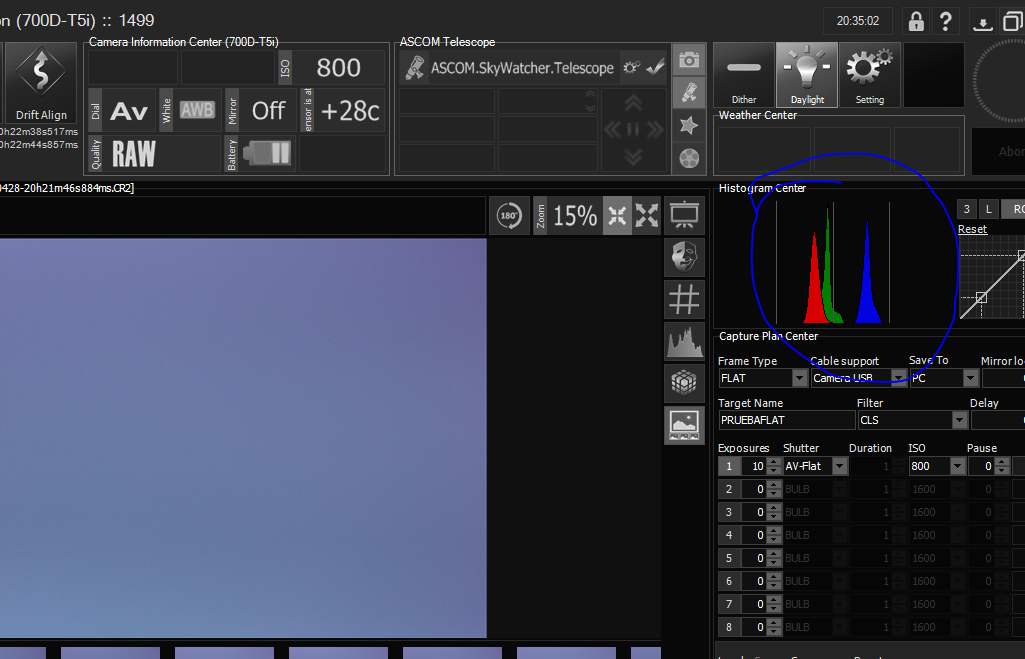Toggle the theater mask overlay icon

point(684,257)
